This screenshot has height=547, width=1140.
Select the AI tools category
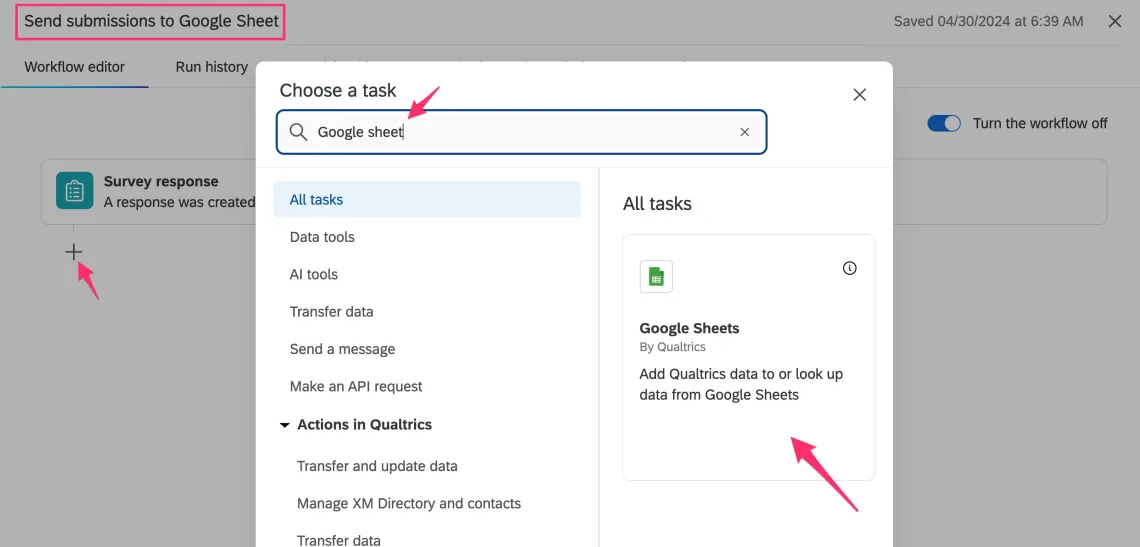point(314,274)
